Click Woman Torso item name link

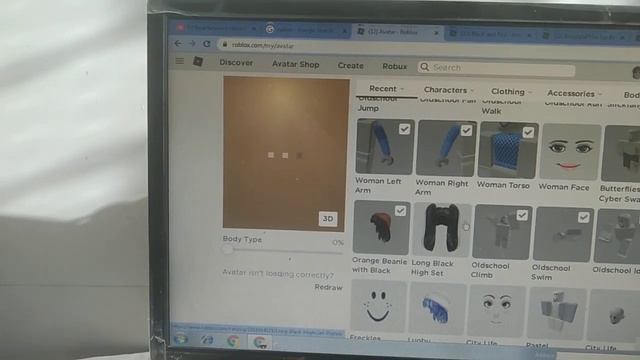pyautogui.click(x=503, y=185)
